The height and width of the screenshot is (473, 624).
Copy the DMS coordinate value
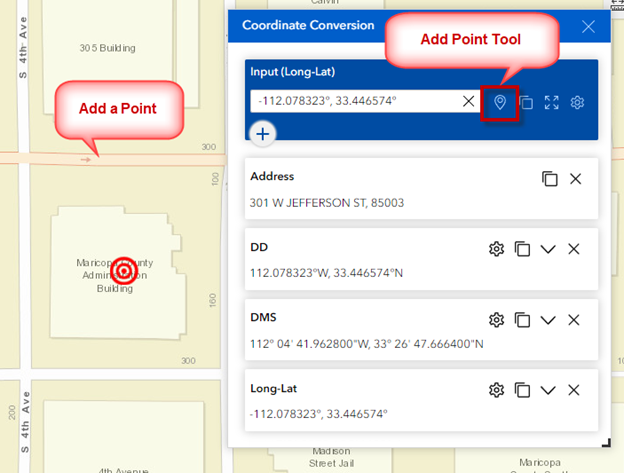[x=522, y=320]
